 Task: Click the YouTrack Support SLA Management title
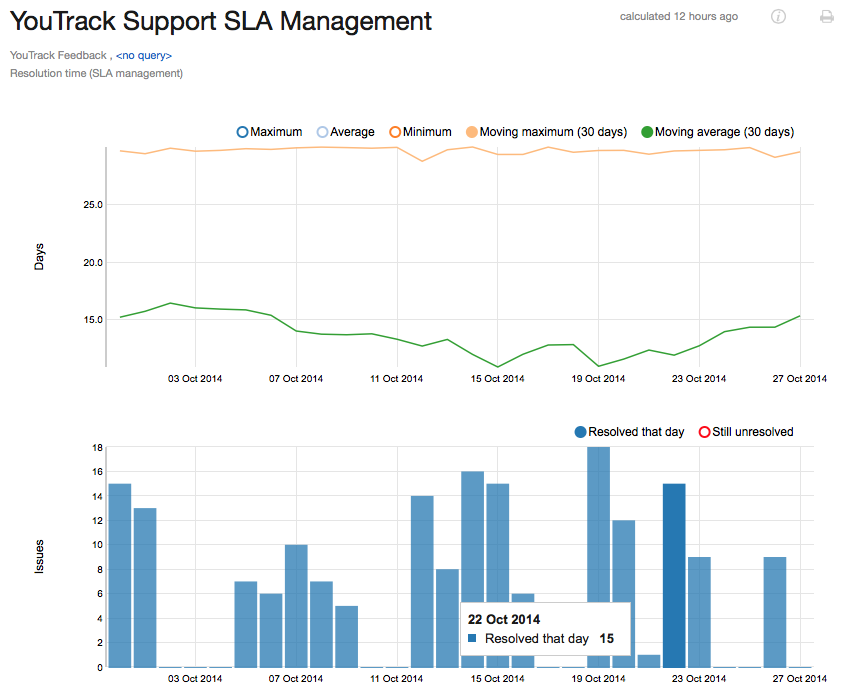click(x=220, y=21)
